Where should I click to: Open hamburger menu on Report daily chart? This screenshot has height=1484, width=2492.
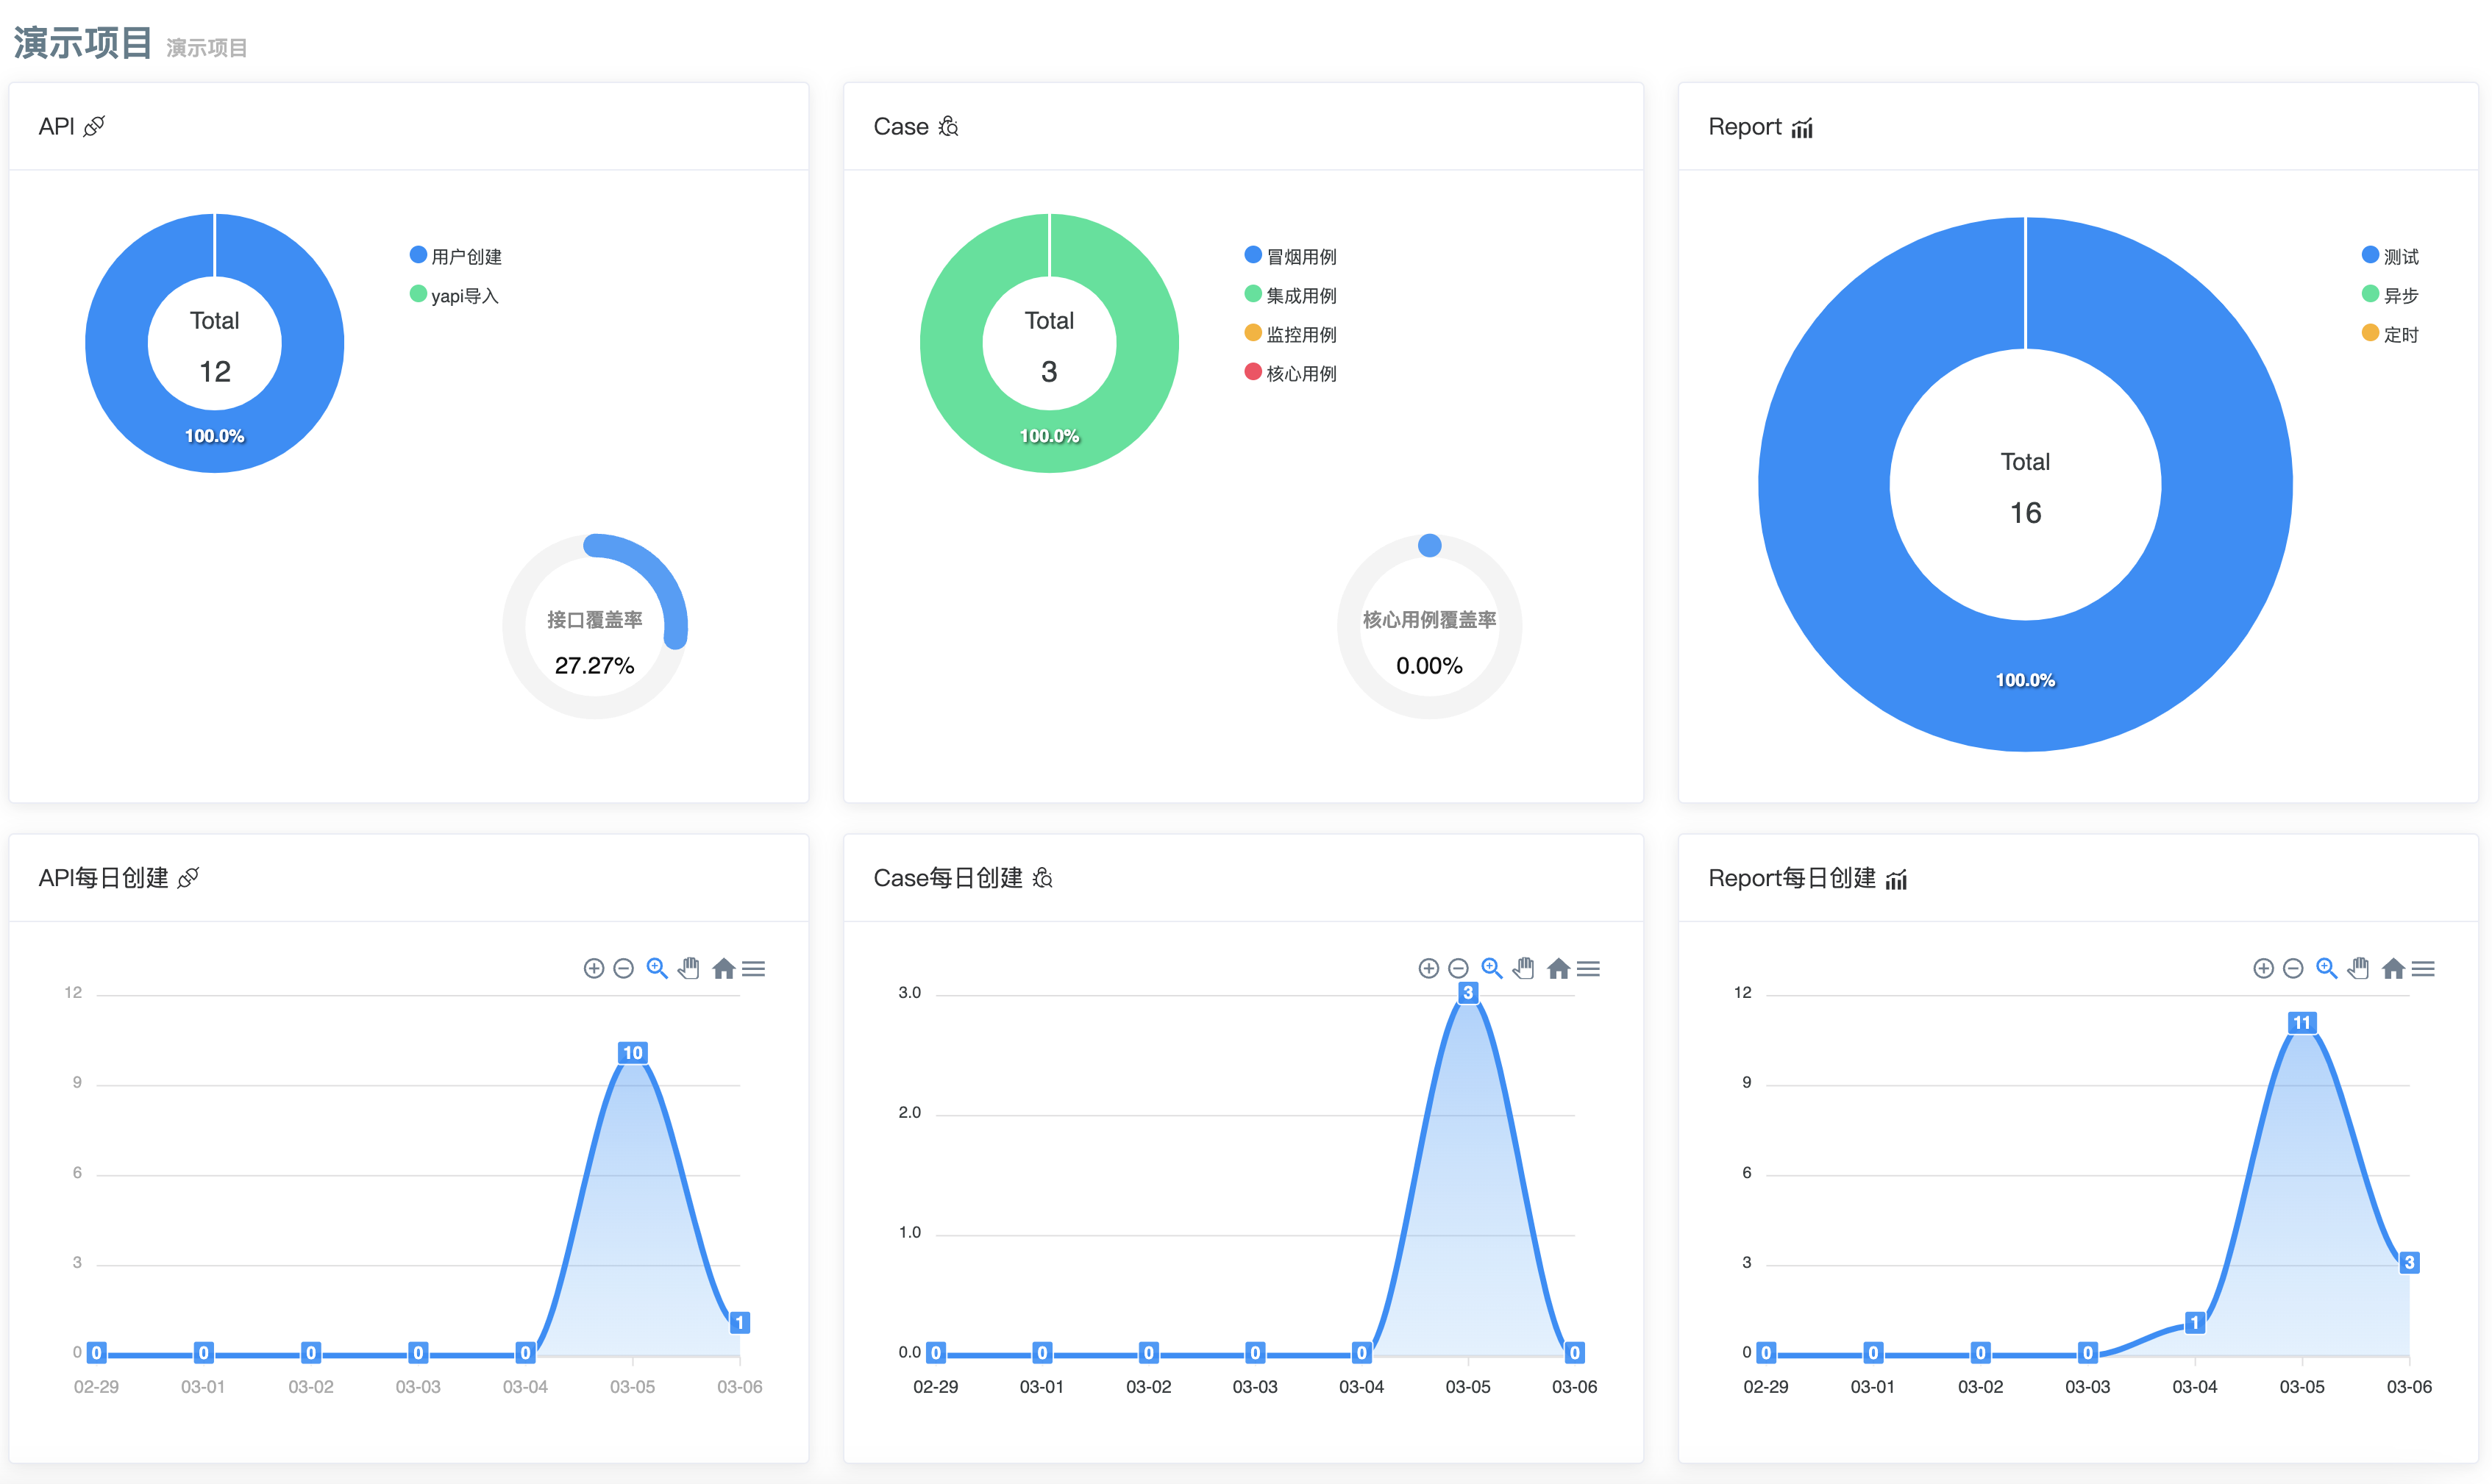point(2423,968)
